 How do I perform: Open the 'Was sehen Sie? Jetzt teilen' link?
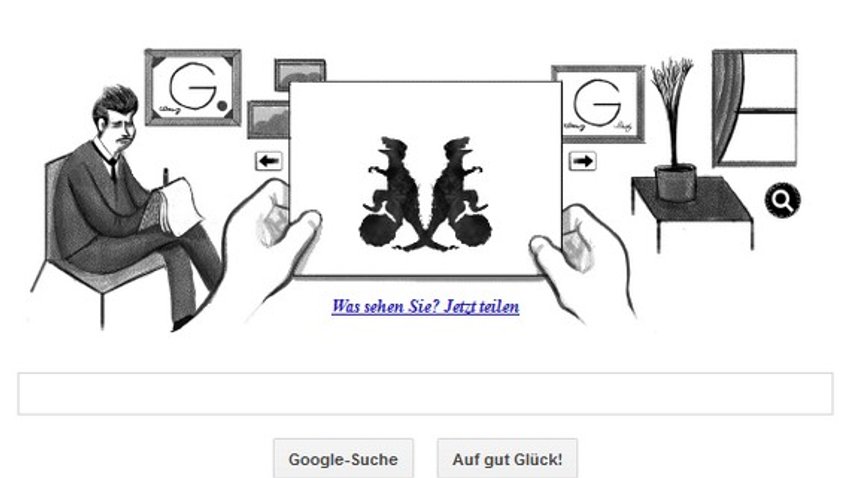click(x=426, y=307)
